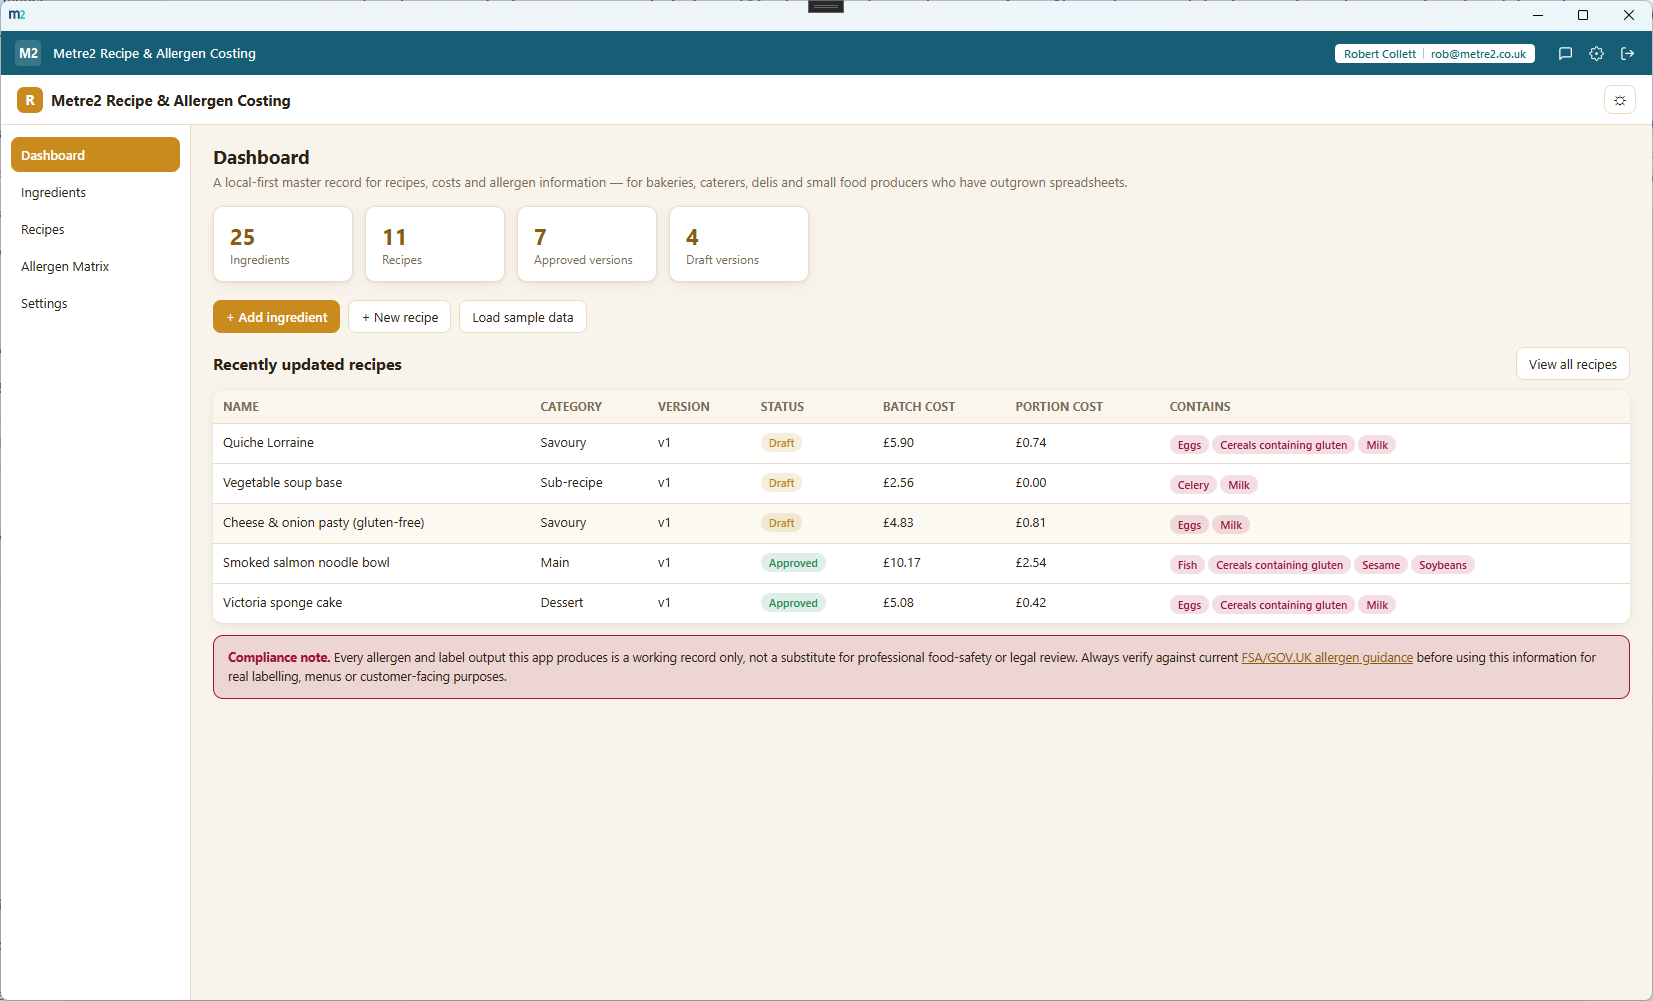Open the Ingredients sidebar item
Viewport: 1653px width, 1001px height.
click(x=95, y=192)
